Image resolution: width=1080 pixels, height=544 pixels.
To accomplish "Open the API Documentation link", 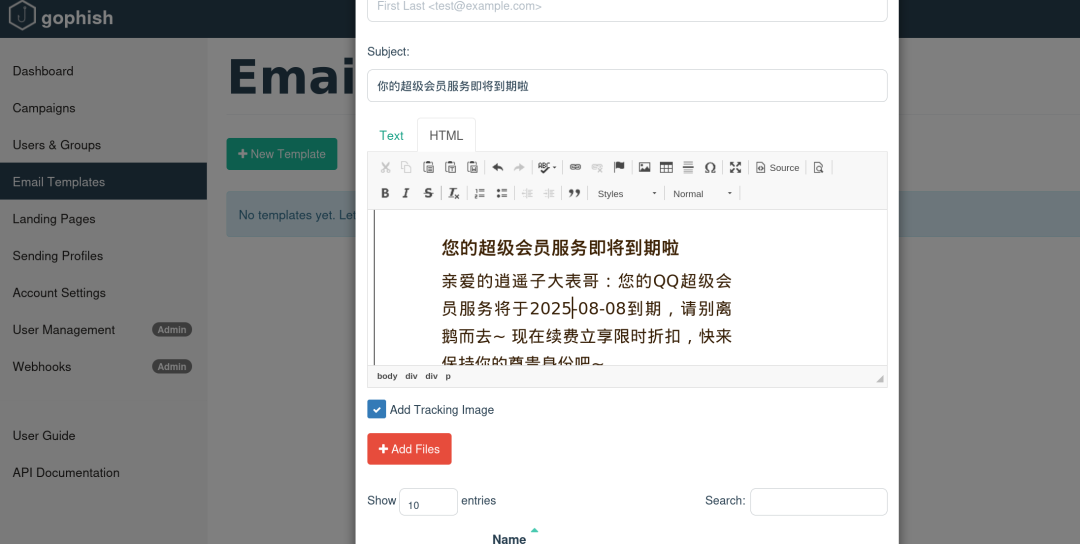I will point(66,472).
